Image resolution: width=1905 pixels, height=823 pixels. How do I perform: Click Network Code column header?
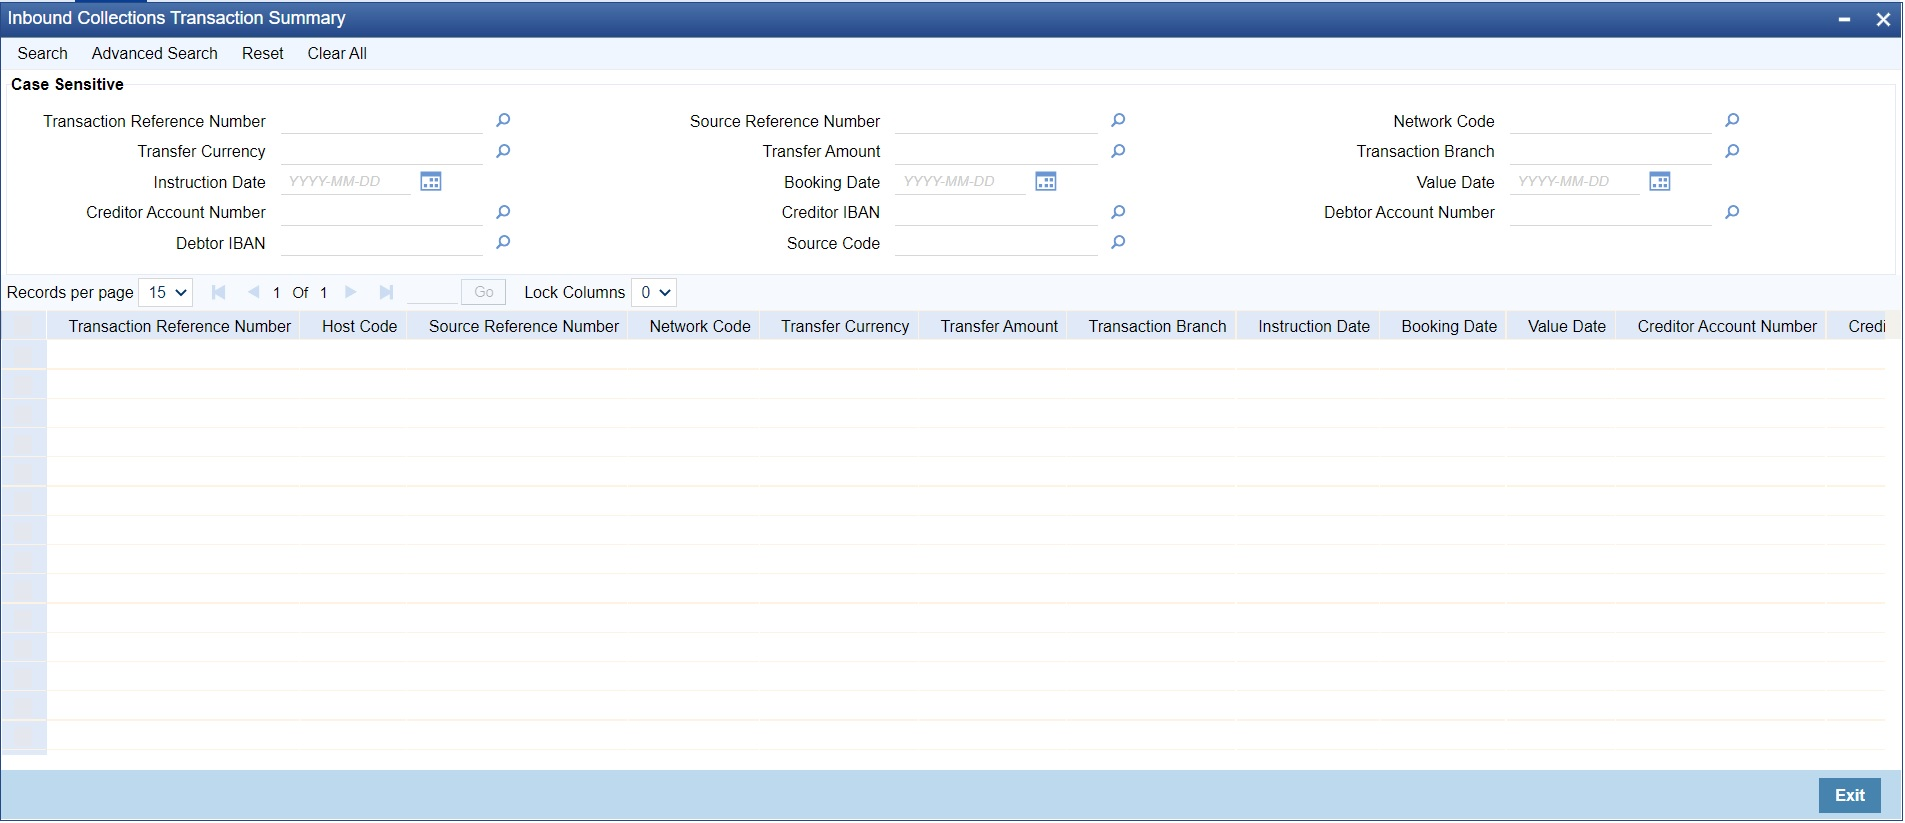pyautogui.click(x=700, y=326)
